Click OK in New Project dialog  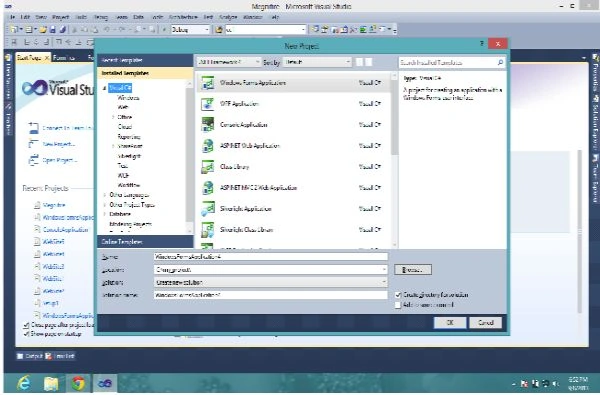click(450, 323)
